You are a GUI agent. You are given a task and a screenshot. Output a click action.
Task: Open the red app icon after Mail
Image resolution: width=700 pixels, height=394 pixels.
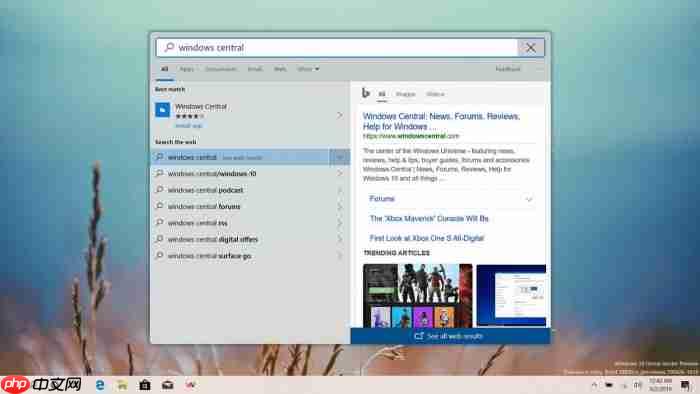click(x=190, y=385)
